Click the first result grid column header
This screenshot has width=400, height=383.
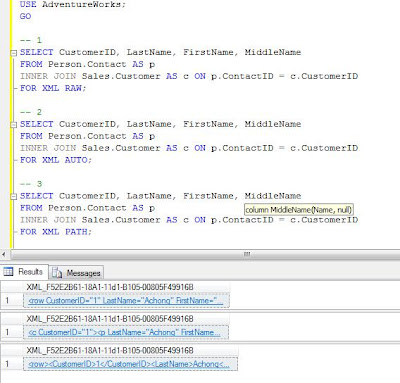point(127,287)
